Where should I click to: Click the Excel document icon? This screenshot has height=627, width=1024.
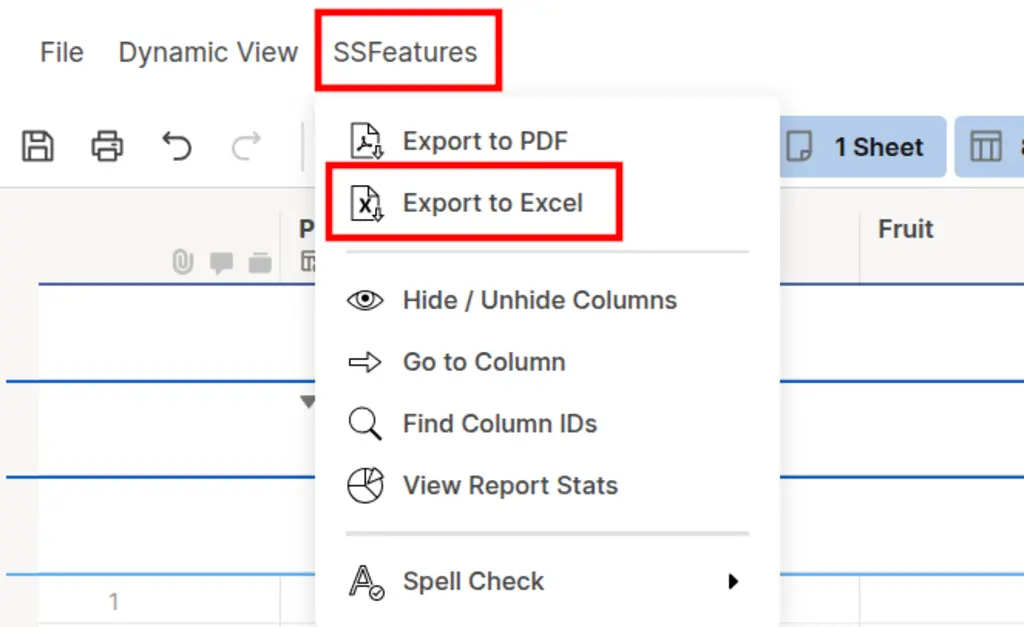(366, 202)
